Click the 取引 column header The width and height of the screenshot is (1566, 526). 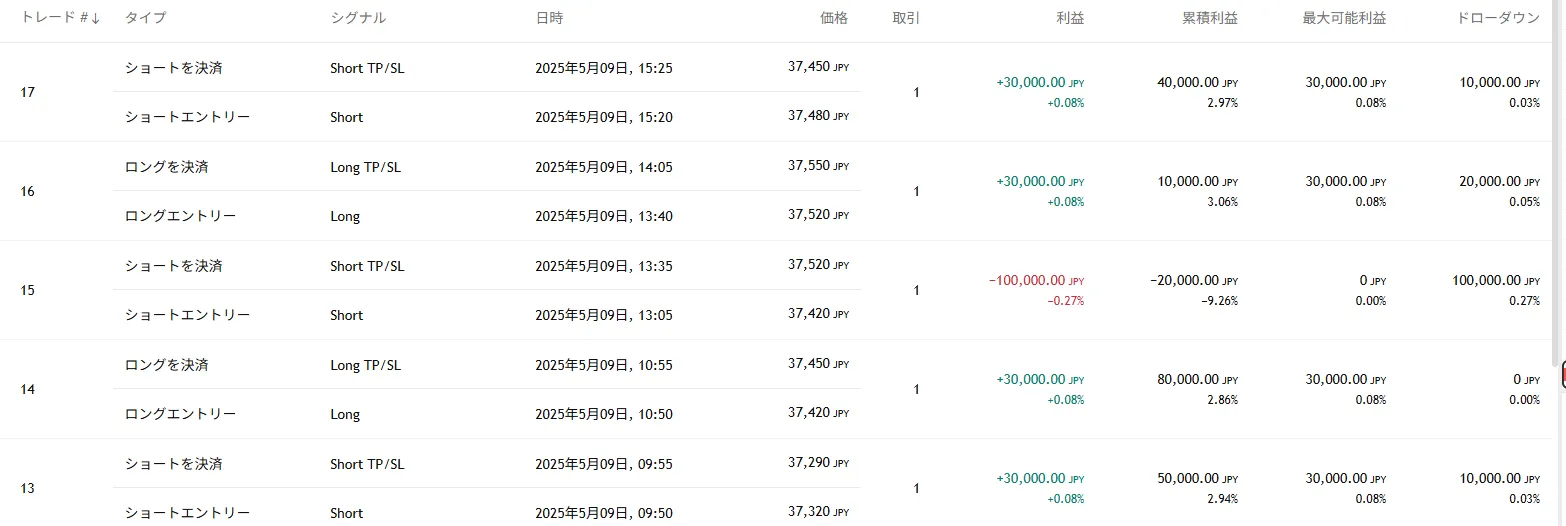pyautogui.click(x=906, y=18)
